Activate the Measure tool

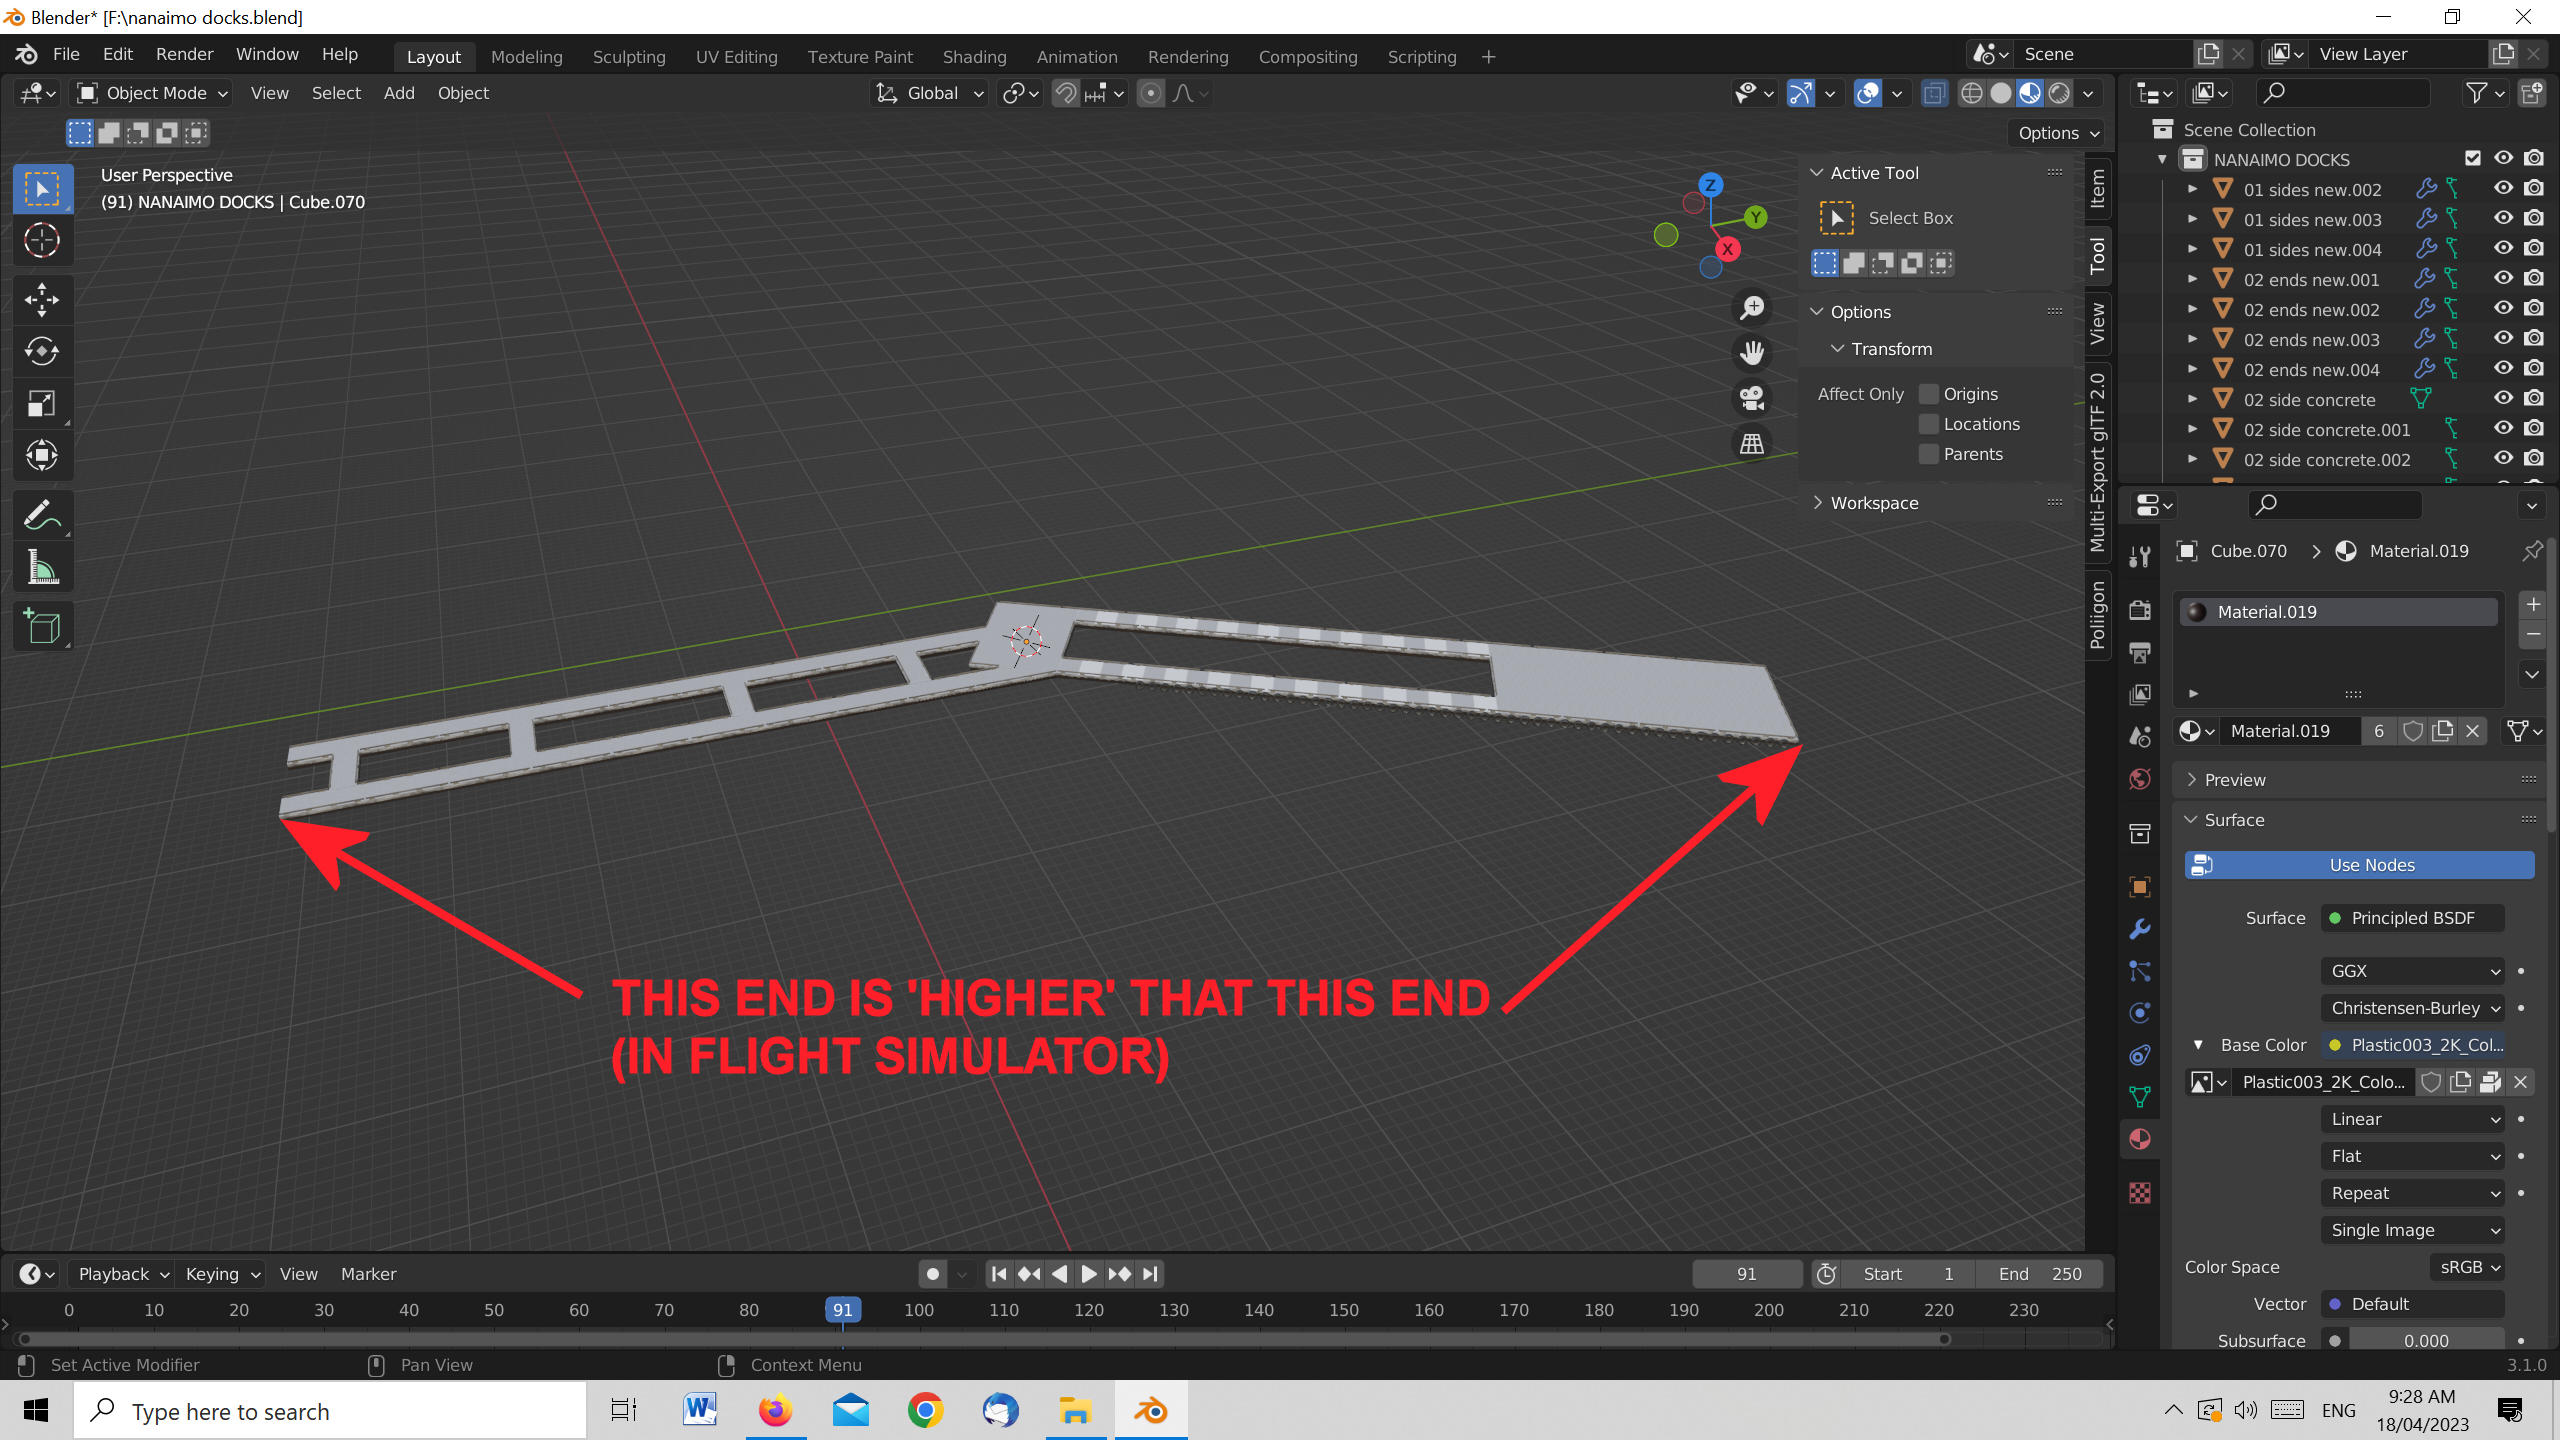[42, 566]
